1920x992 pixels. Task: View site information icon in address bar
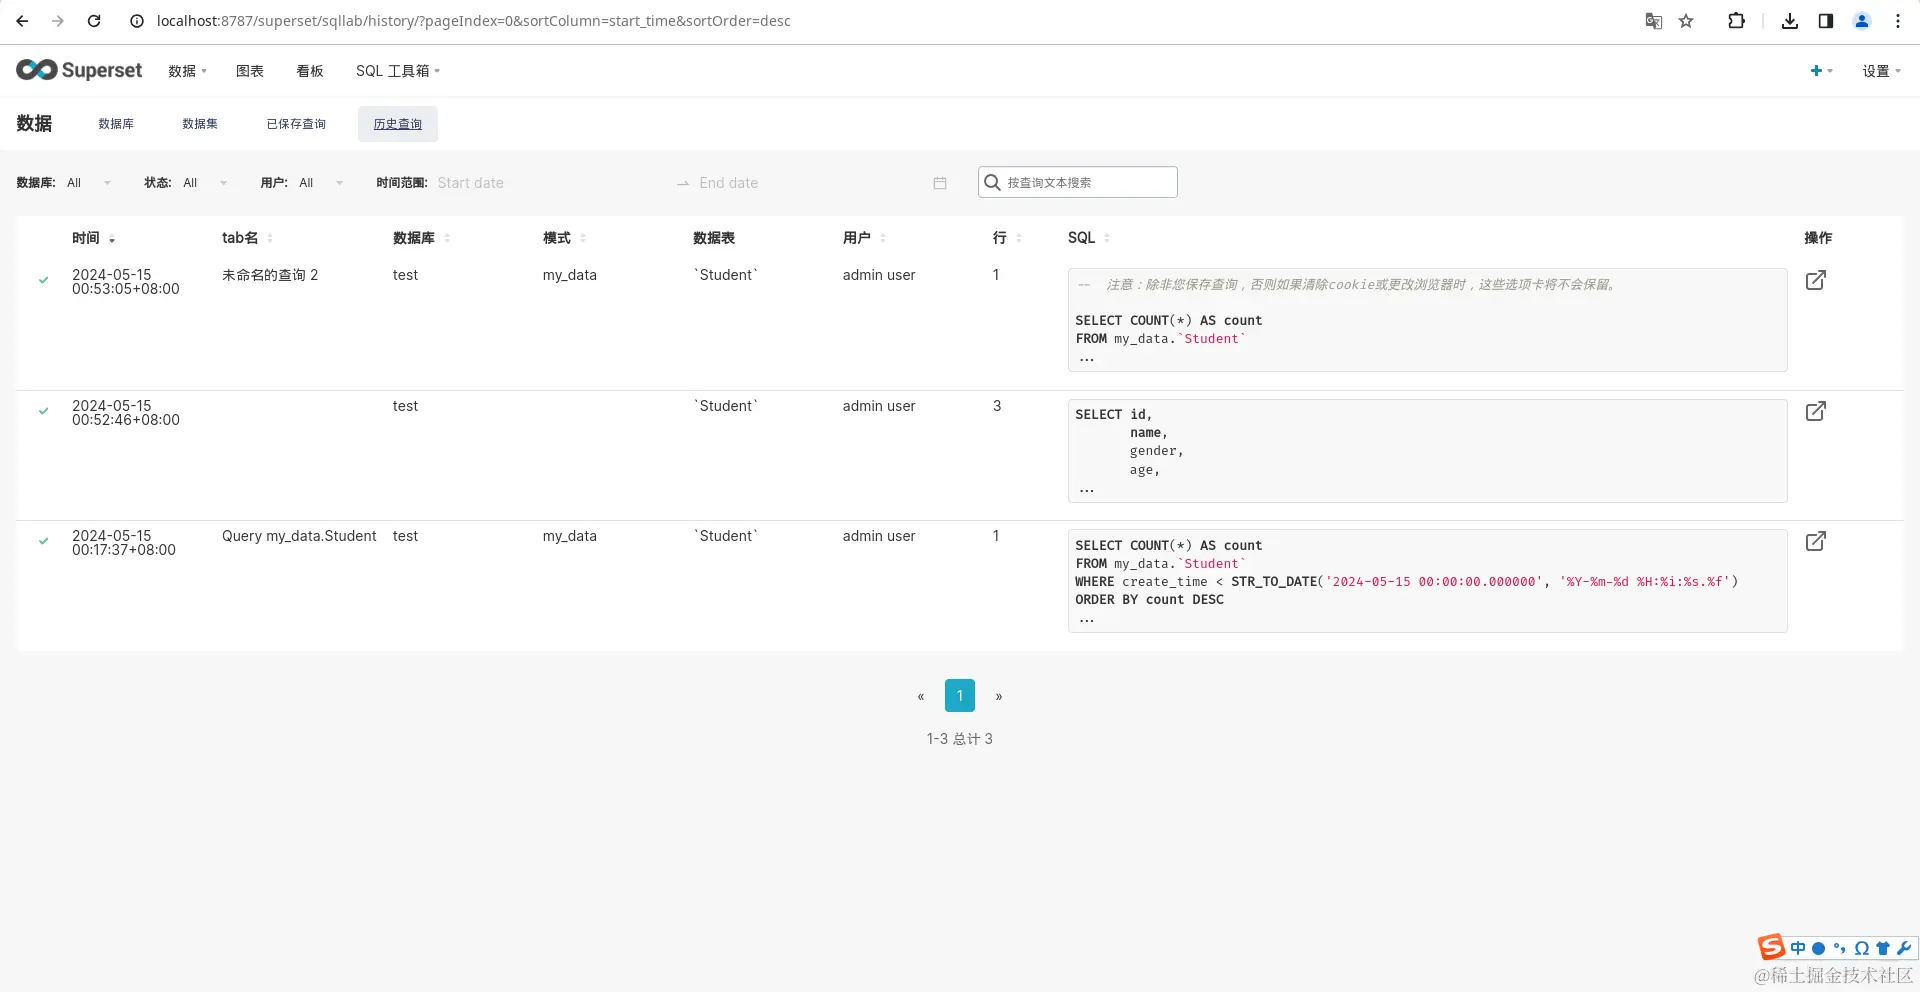pos(137,21)
